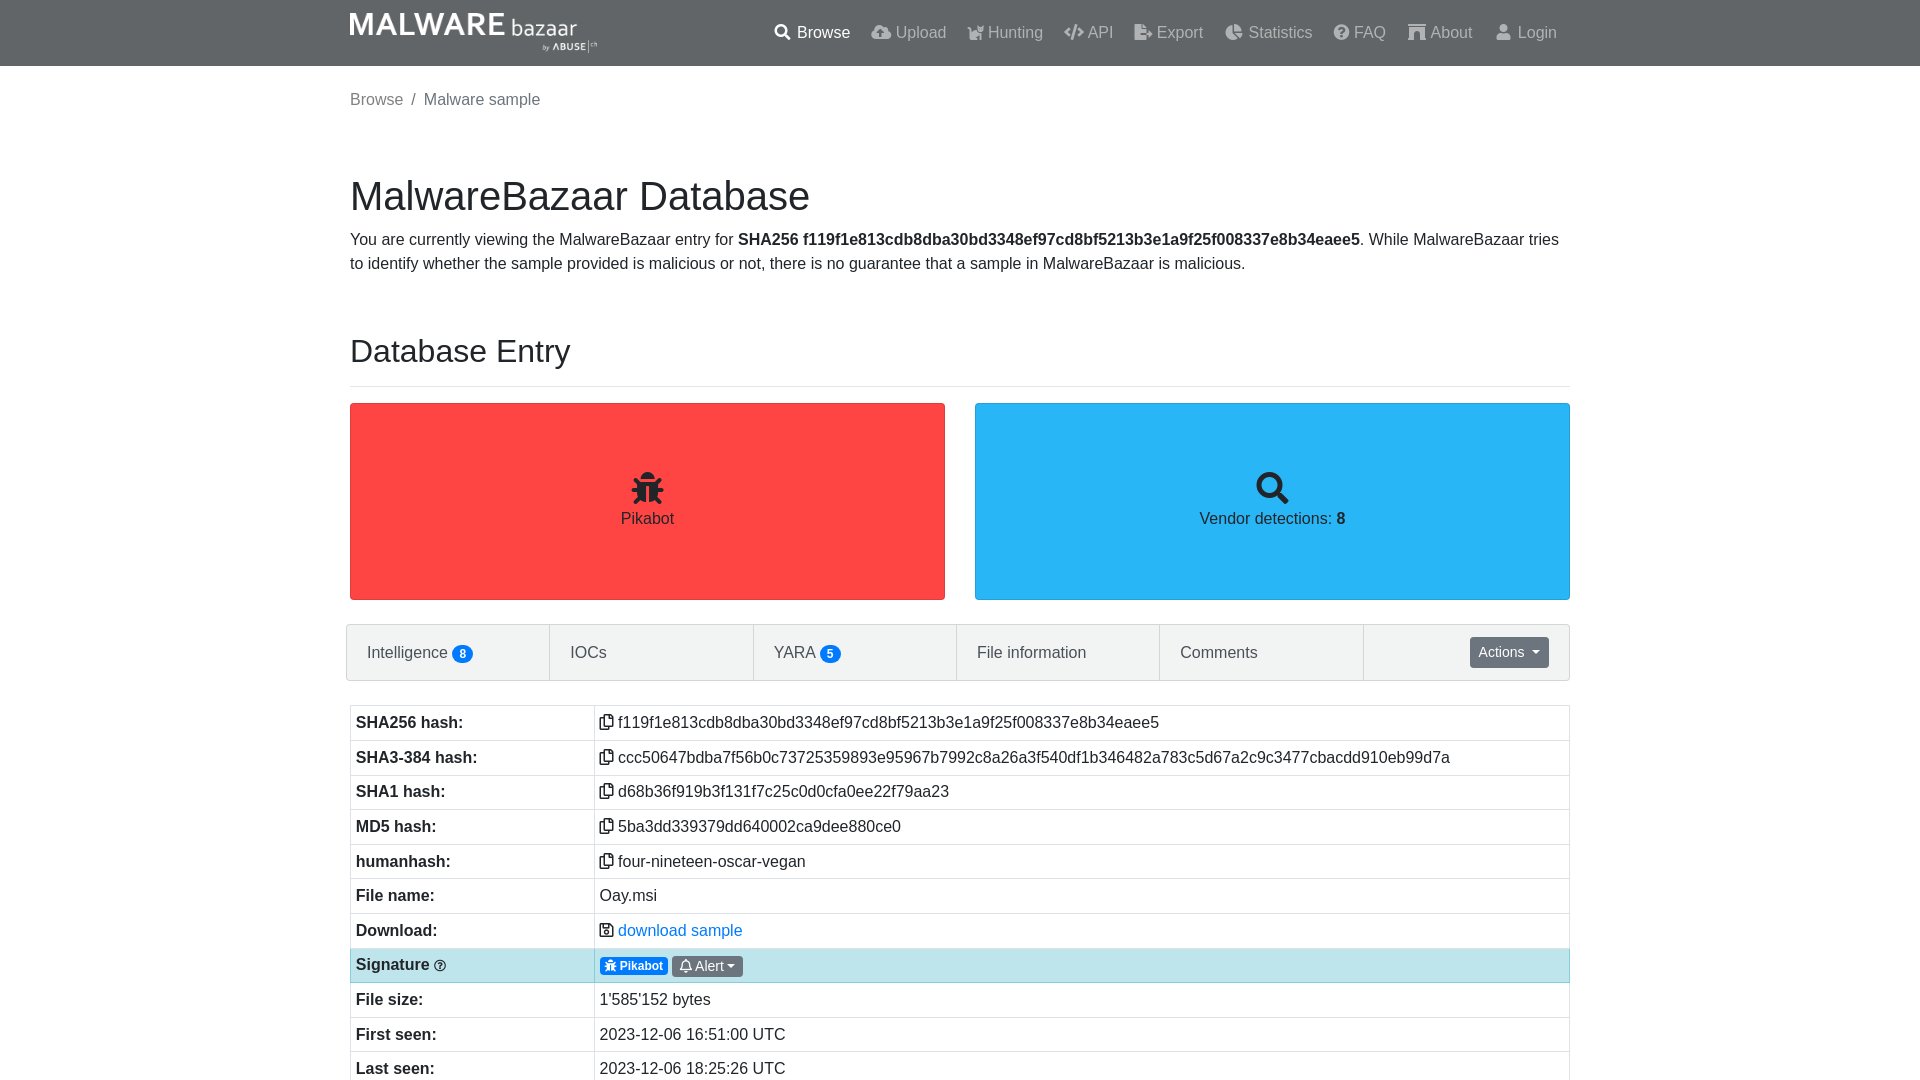Click the humanhash copy icon

point(607,861)
